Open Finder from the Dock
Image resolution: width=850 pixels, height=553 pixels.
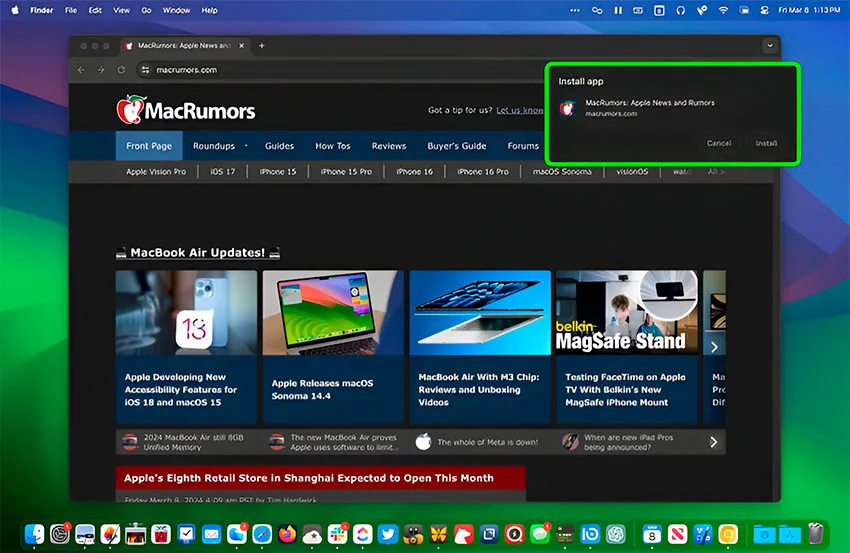coord(34,534)
